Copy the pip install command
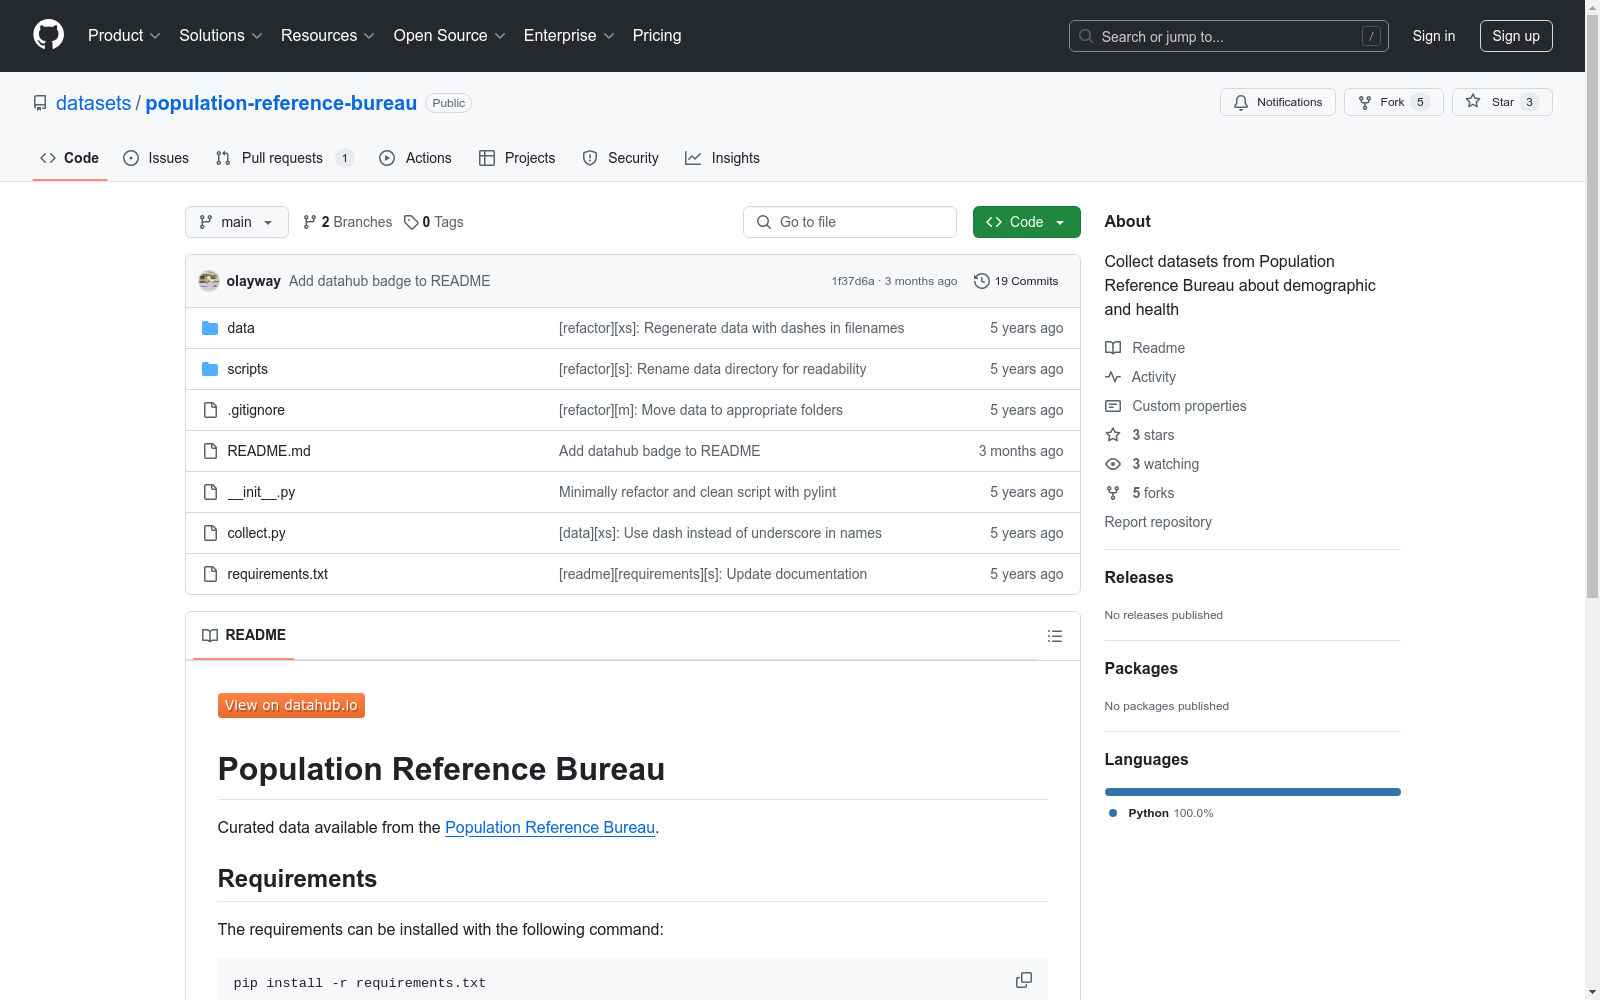The height and width of the screenshot is (1000, 1600). pos(1024,980)
